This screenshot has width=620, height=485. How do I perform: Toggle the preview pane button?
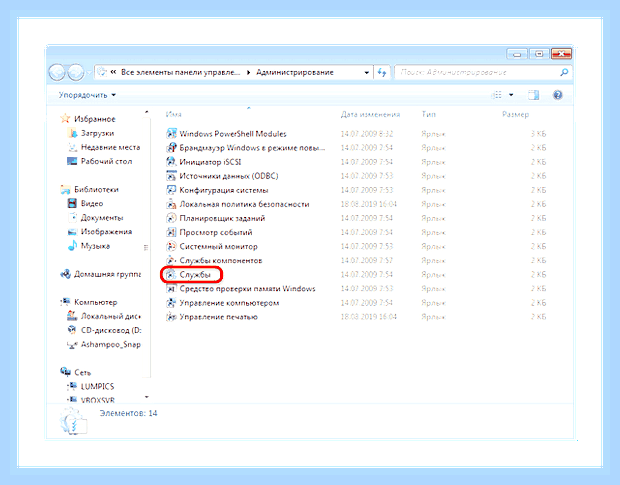pyautogui.click(x=533, y=95)
